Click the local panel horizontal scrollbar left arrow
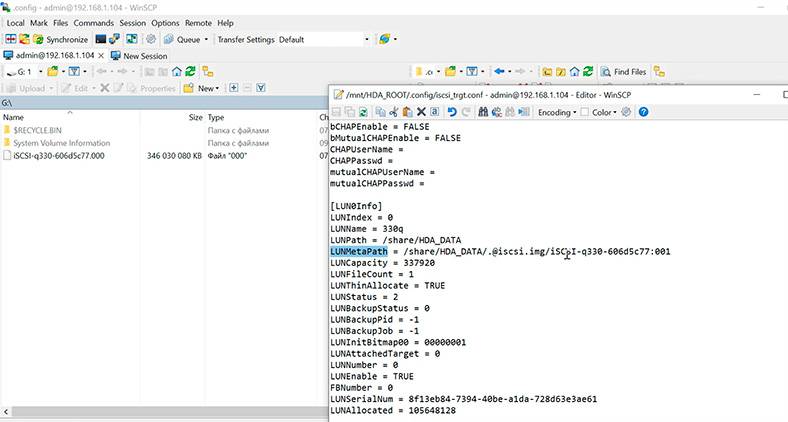Image resolution: width=788 pixels, height=422 pixels. pos(5,412)
